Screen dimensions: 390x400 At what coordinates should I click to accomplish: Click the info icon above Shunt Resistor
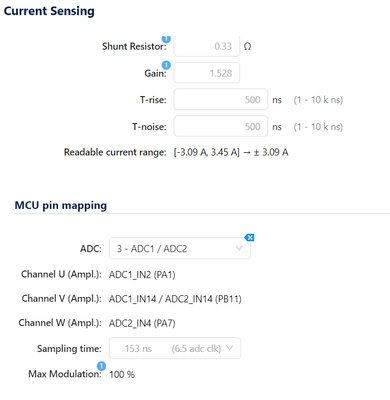[166, 39]
